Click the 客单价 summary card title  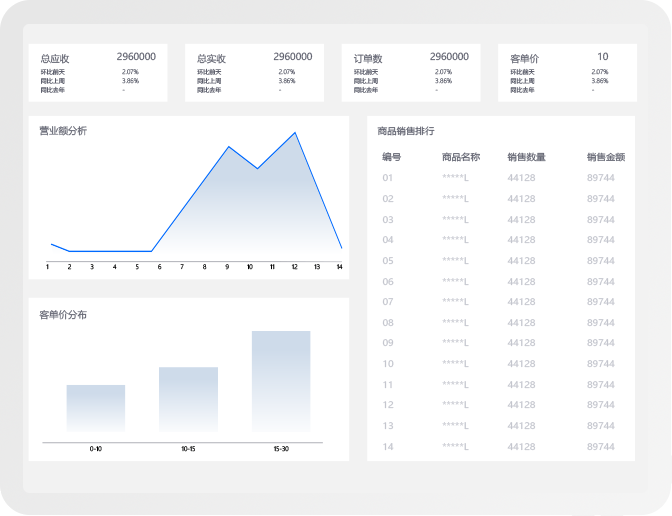click(x=525, y=59)
